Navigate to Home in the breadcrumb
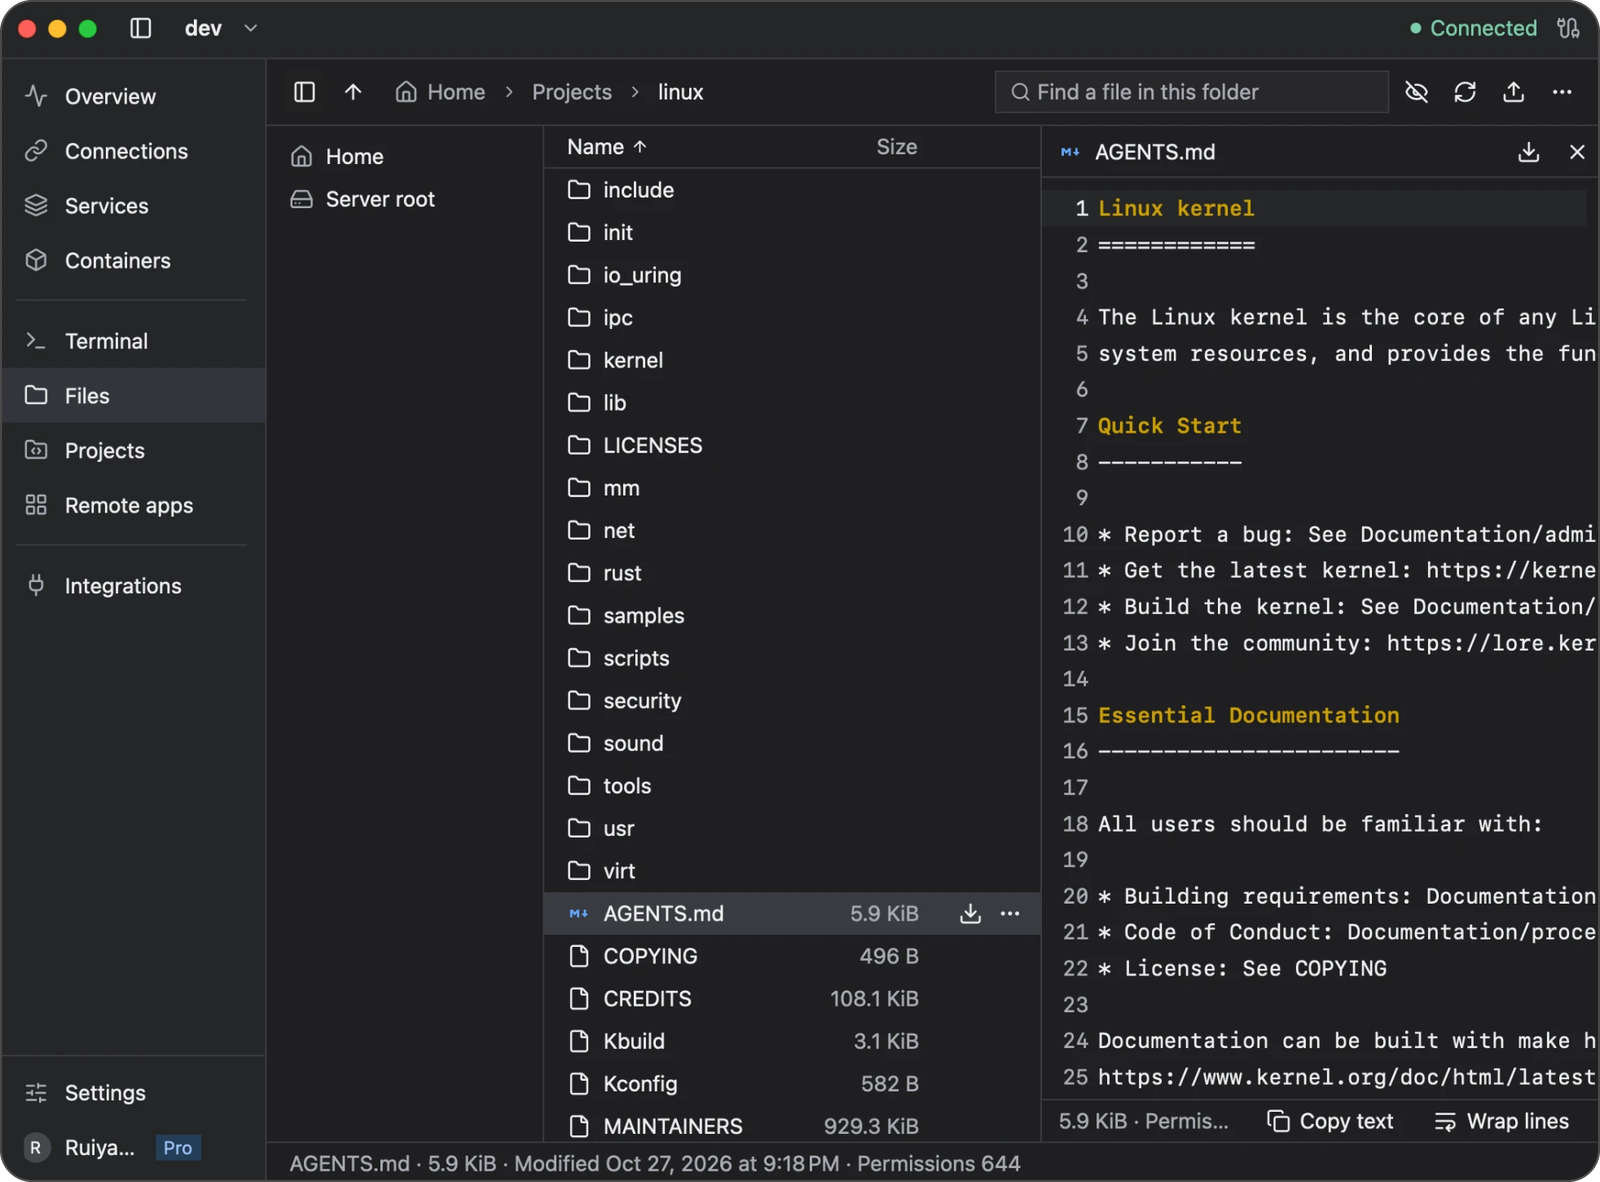Image resolution: width=1600 pixels, height=1182 pixels. [441, 92]
